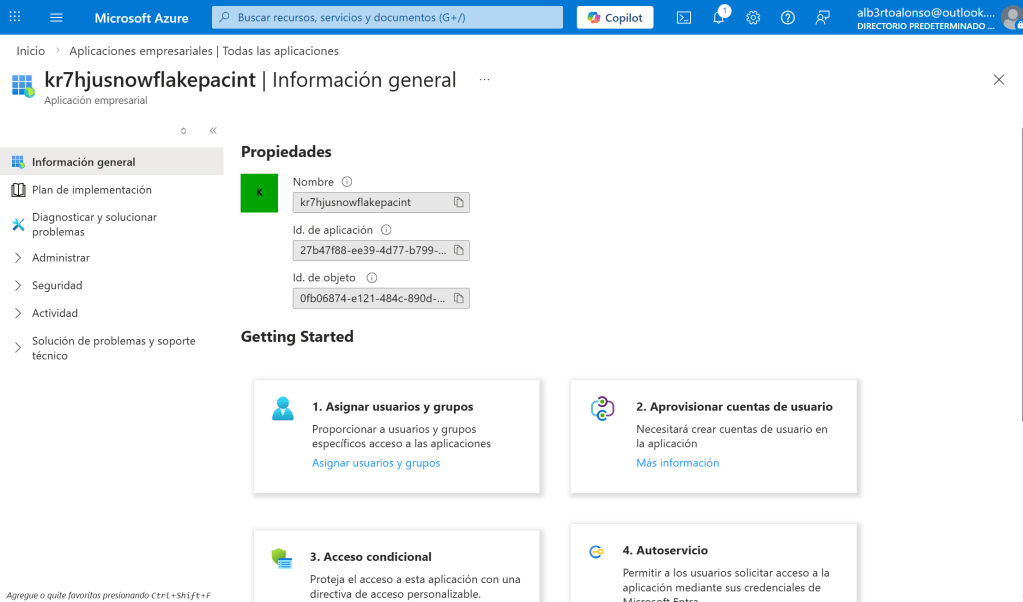
Task: Launch the Copilot button
Action: 615,18
